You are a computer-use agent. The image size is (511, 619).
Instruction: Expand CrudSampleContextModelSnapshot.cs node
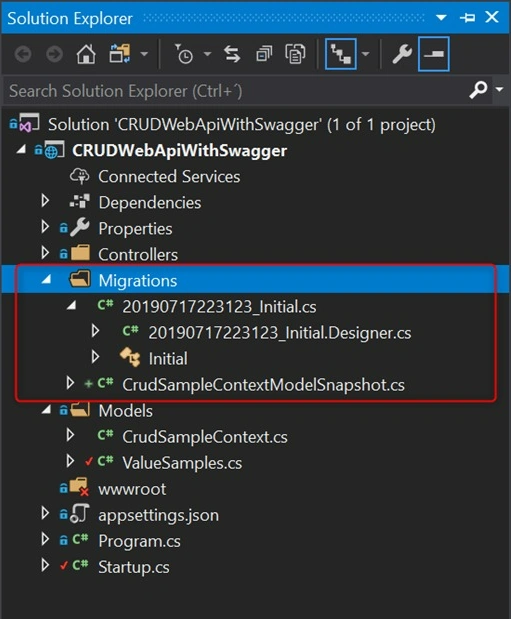70,383
